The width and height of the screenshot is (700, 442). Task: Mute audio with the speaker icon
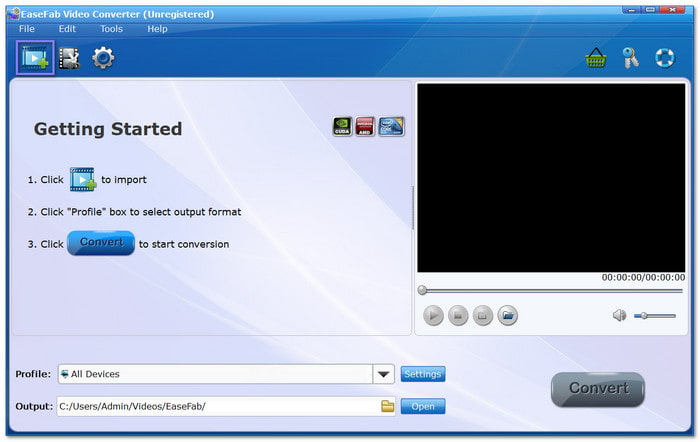620,316
